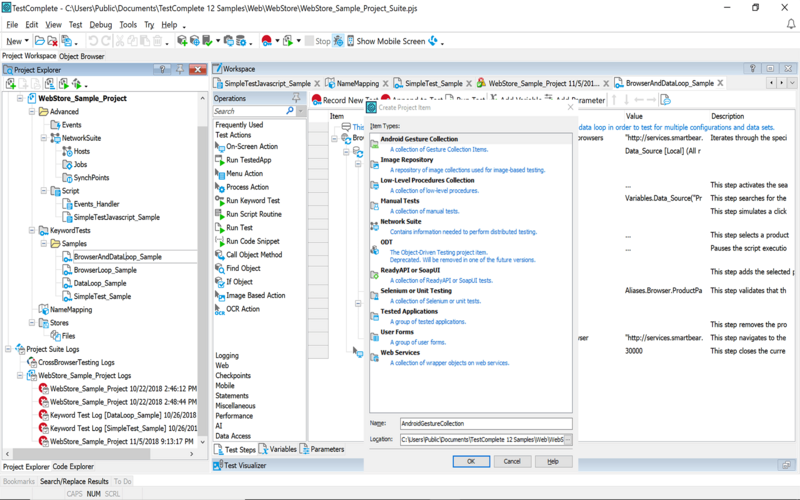Click the Name field in dialog

click(486, 423)
